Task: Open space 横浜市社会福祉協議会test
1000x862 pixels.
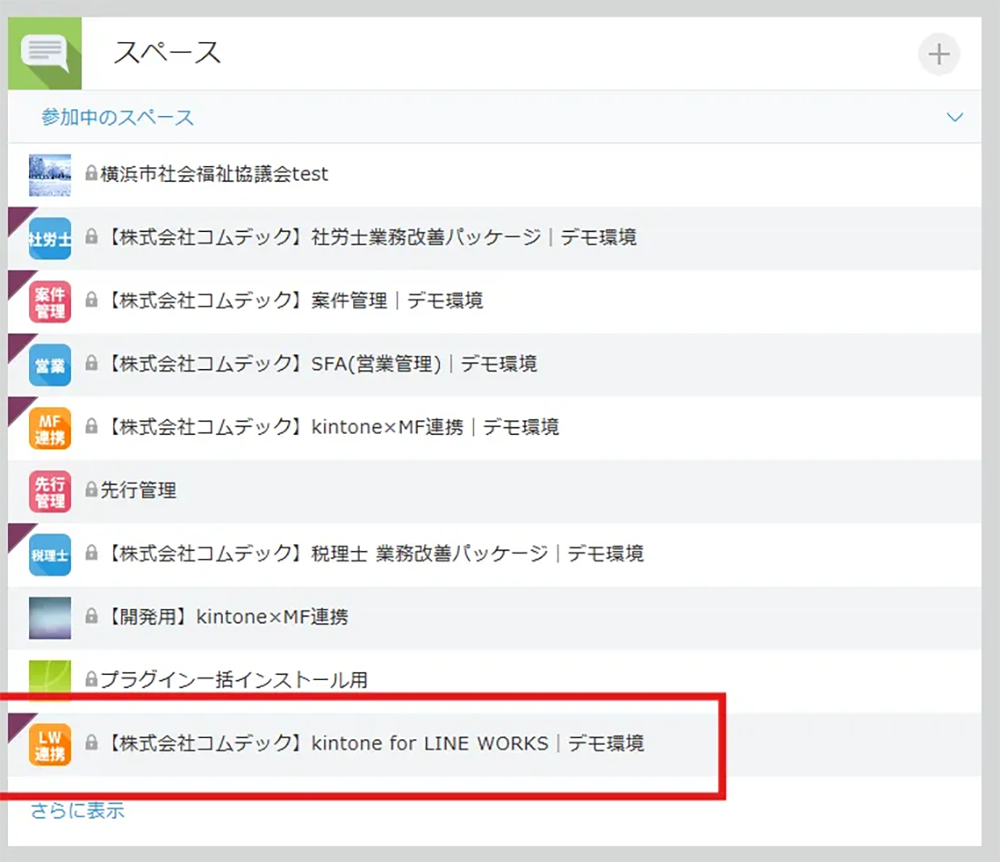Action: click(x=214, y=174)
